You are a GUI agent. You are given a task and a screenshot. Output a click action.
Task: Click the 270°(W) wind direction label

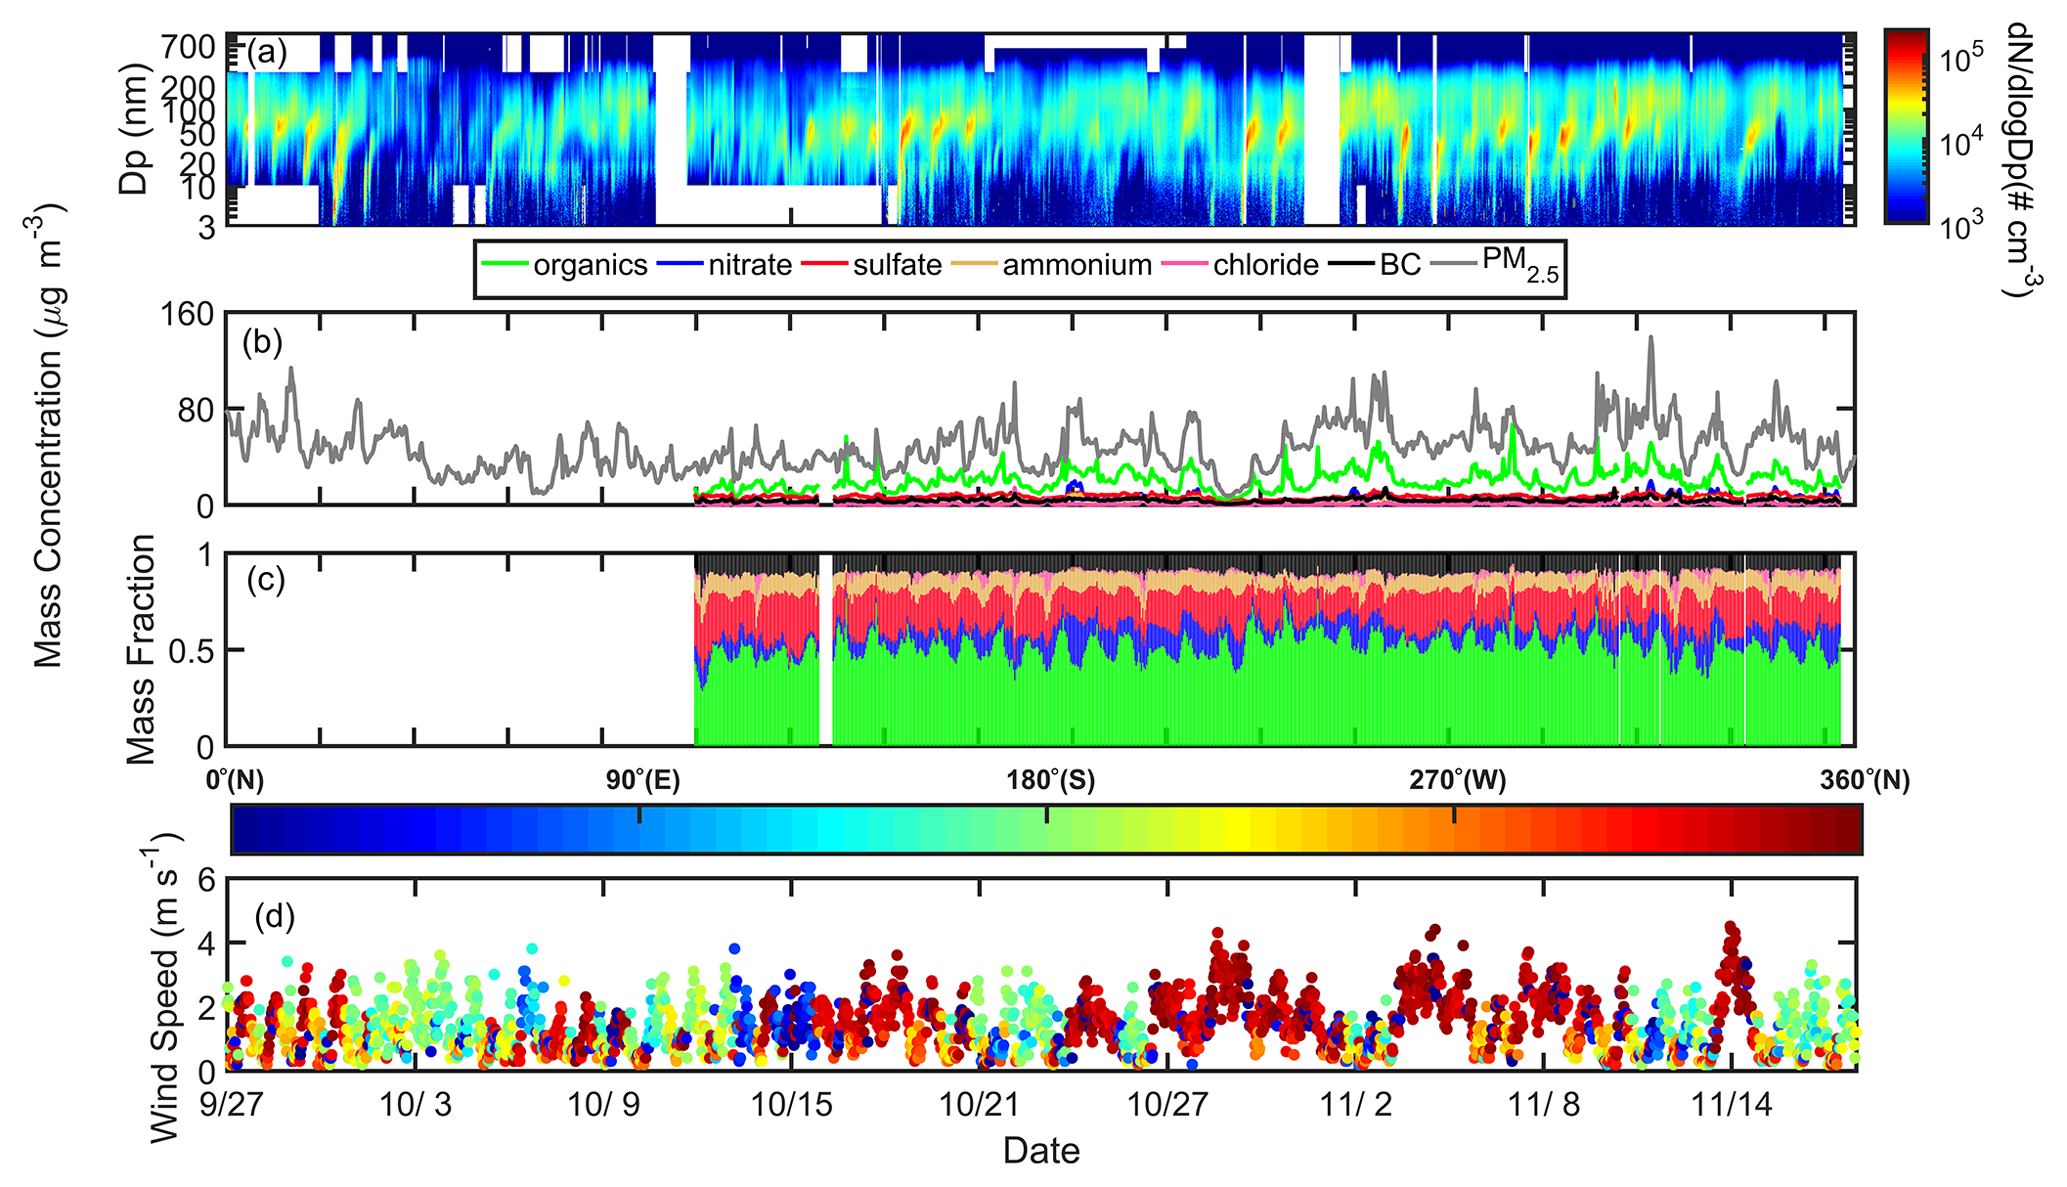point(1457,781)
